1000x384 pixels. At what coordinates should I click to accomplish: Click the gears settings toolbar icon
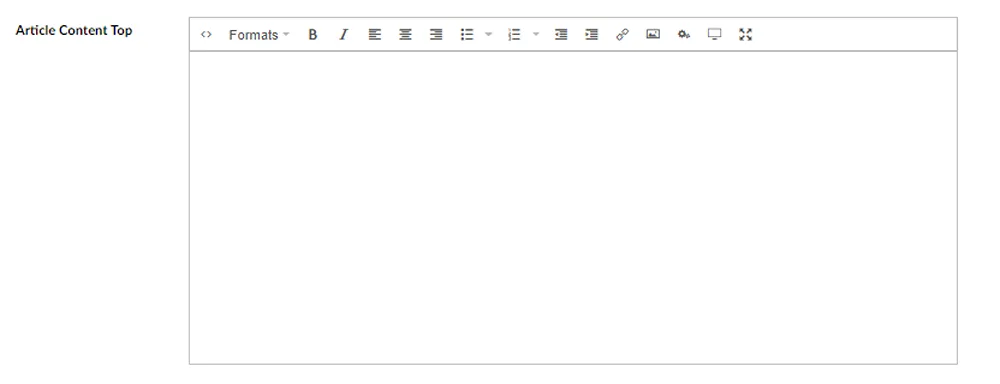click(684, 34)
